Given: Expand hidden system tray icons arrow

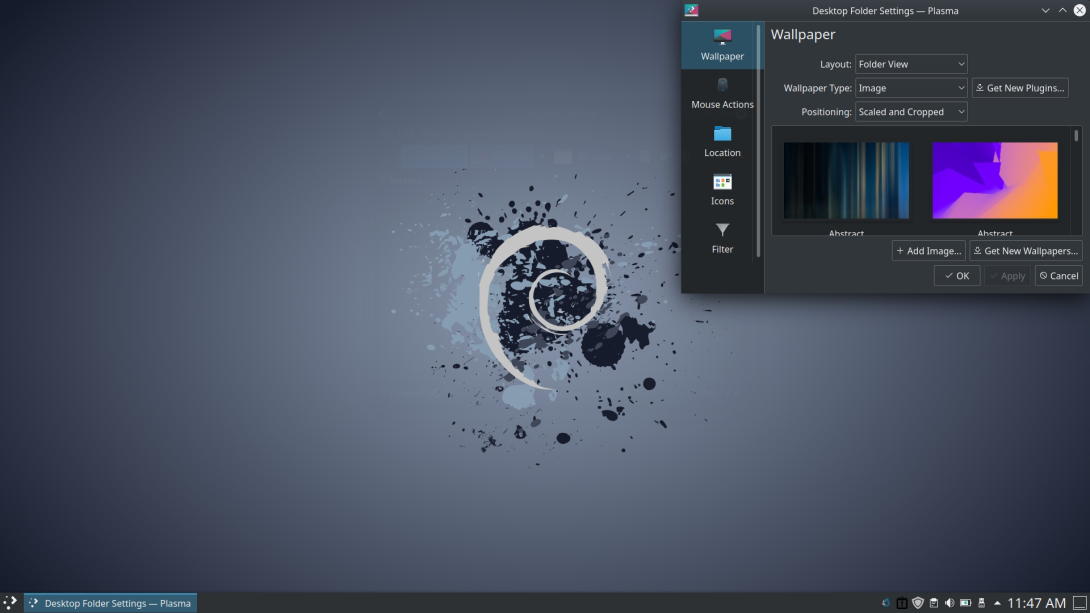Looking at the screenshot, I should coord(997,603).
